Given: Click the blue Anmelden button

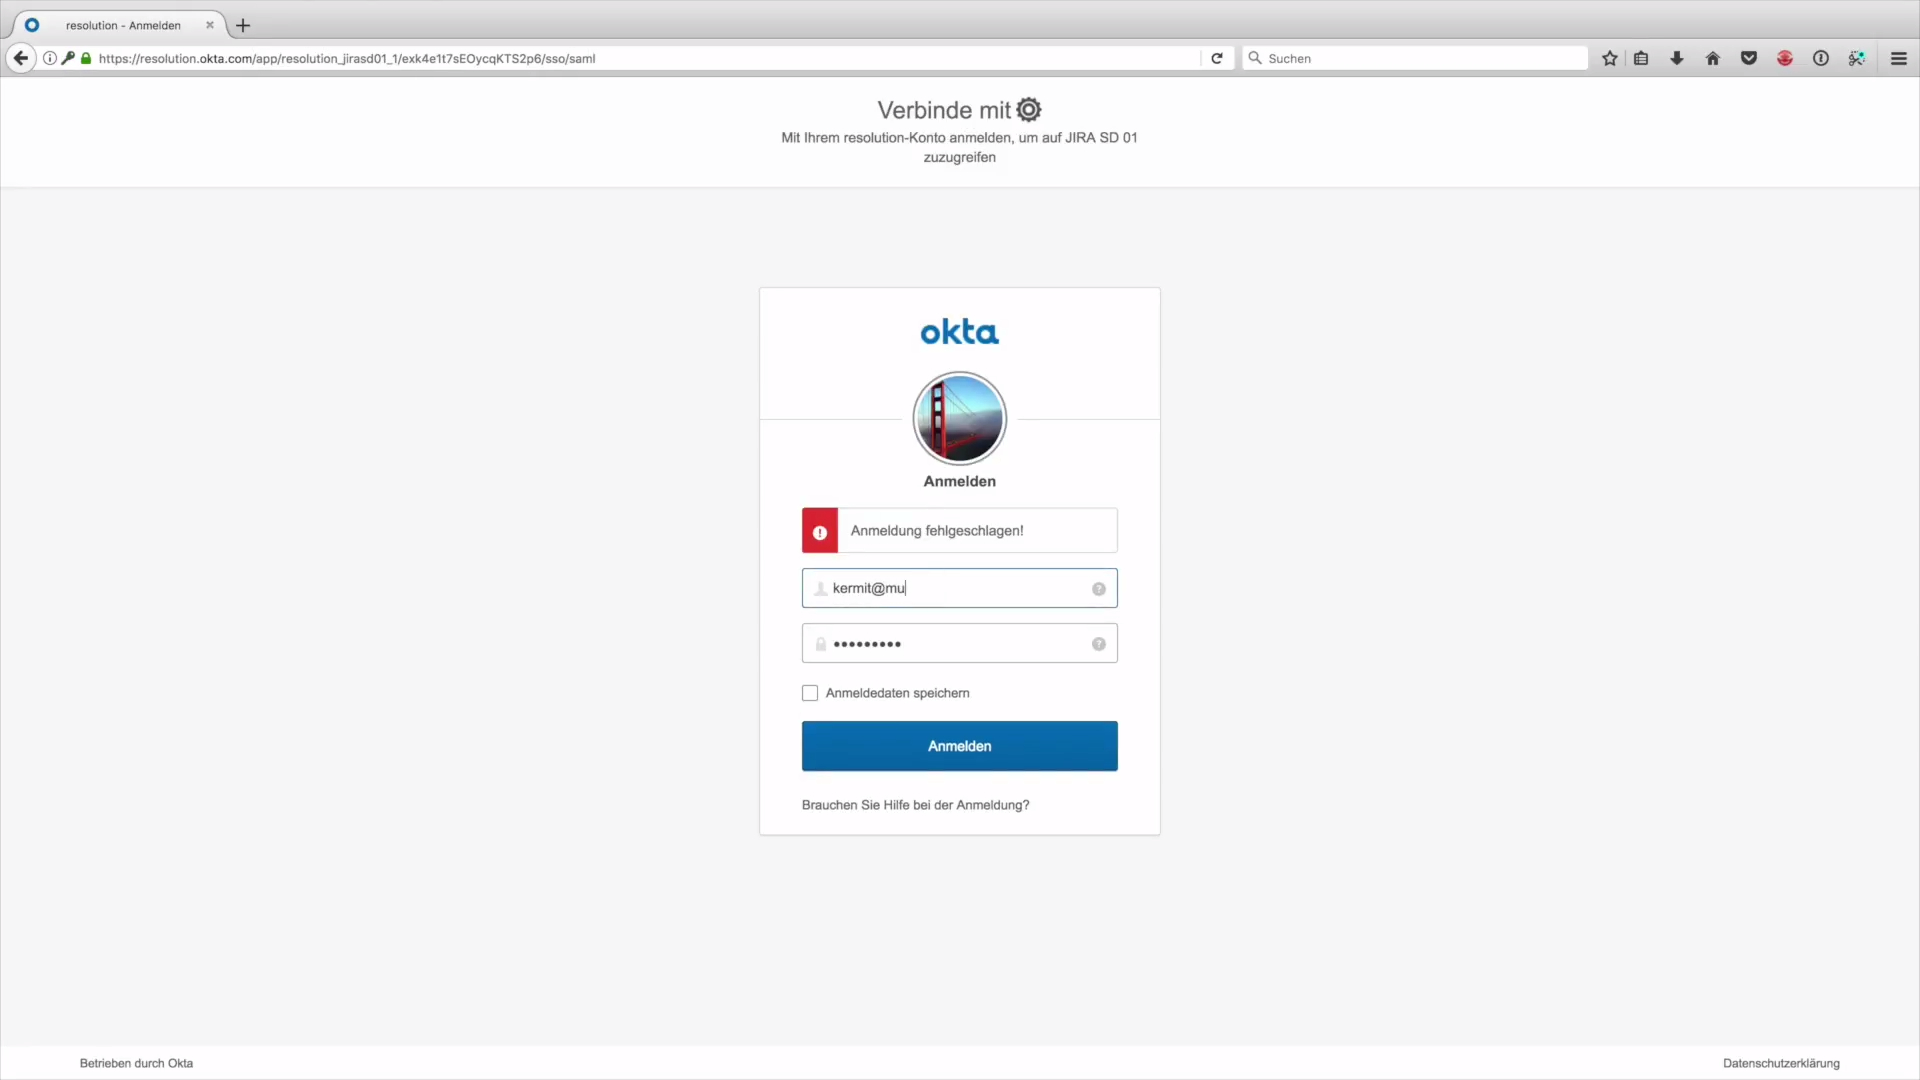Looking at the screenshot, I should click(960, 746).
